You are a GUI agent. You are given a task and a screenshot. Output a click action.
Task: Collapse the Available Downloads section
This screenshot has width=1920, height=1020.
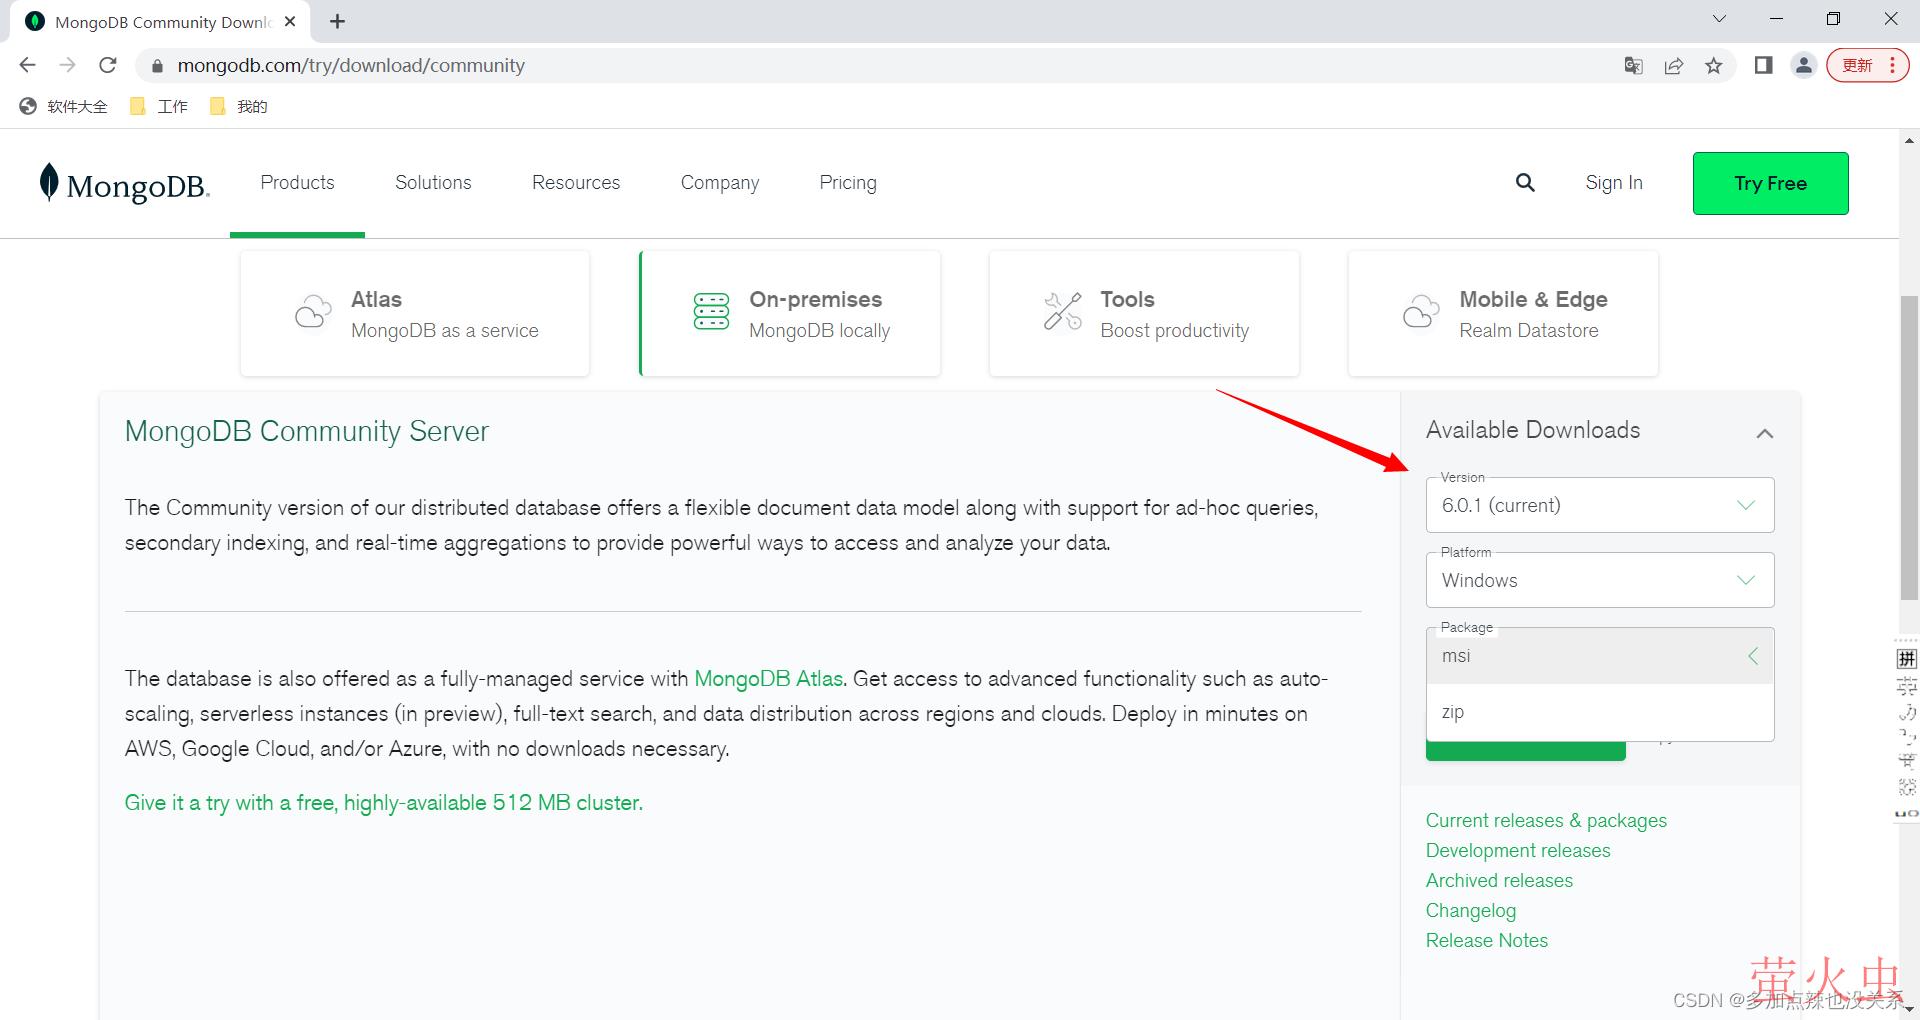pos(1764,433)
